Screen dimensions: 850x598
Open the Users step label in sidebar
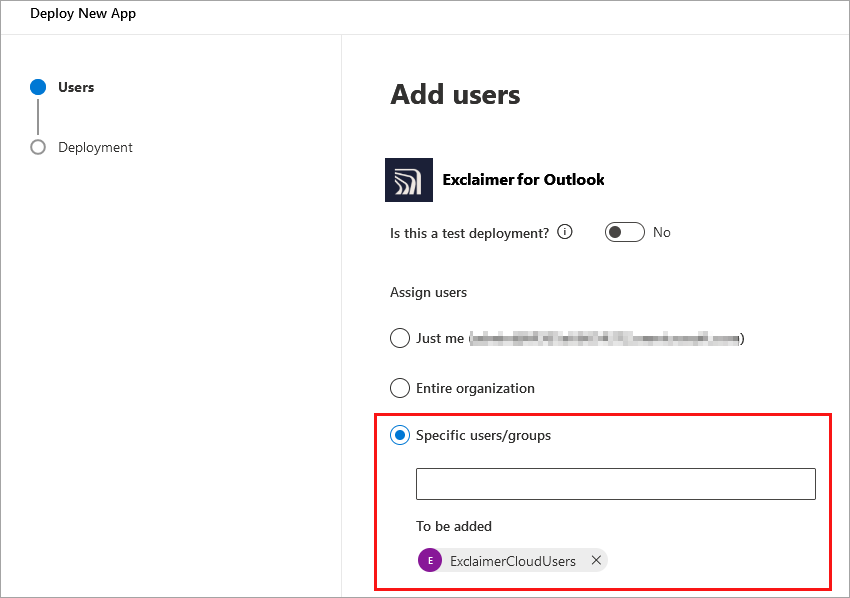click(x=76, y=87)
